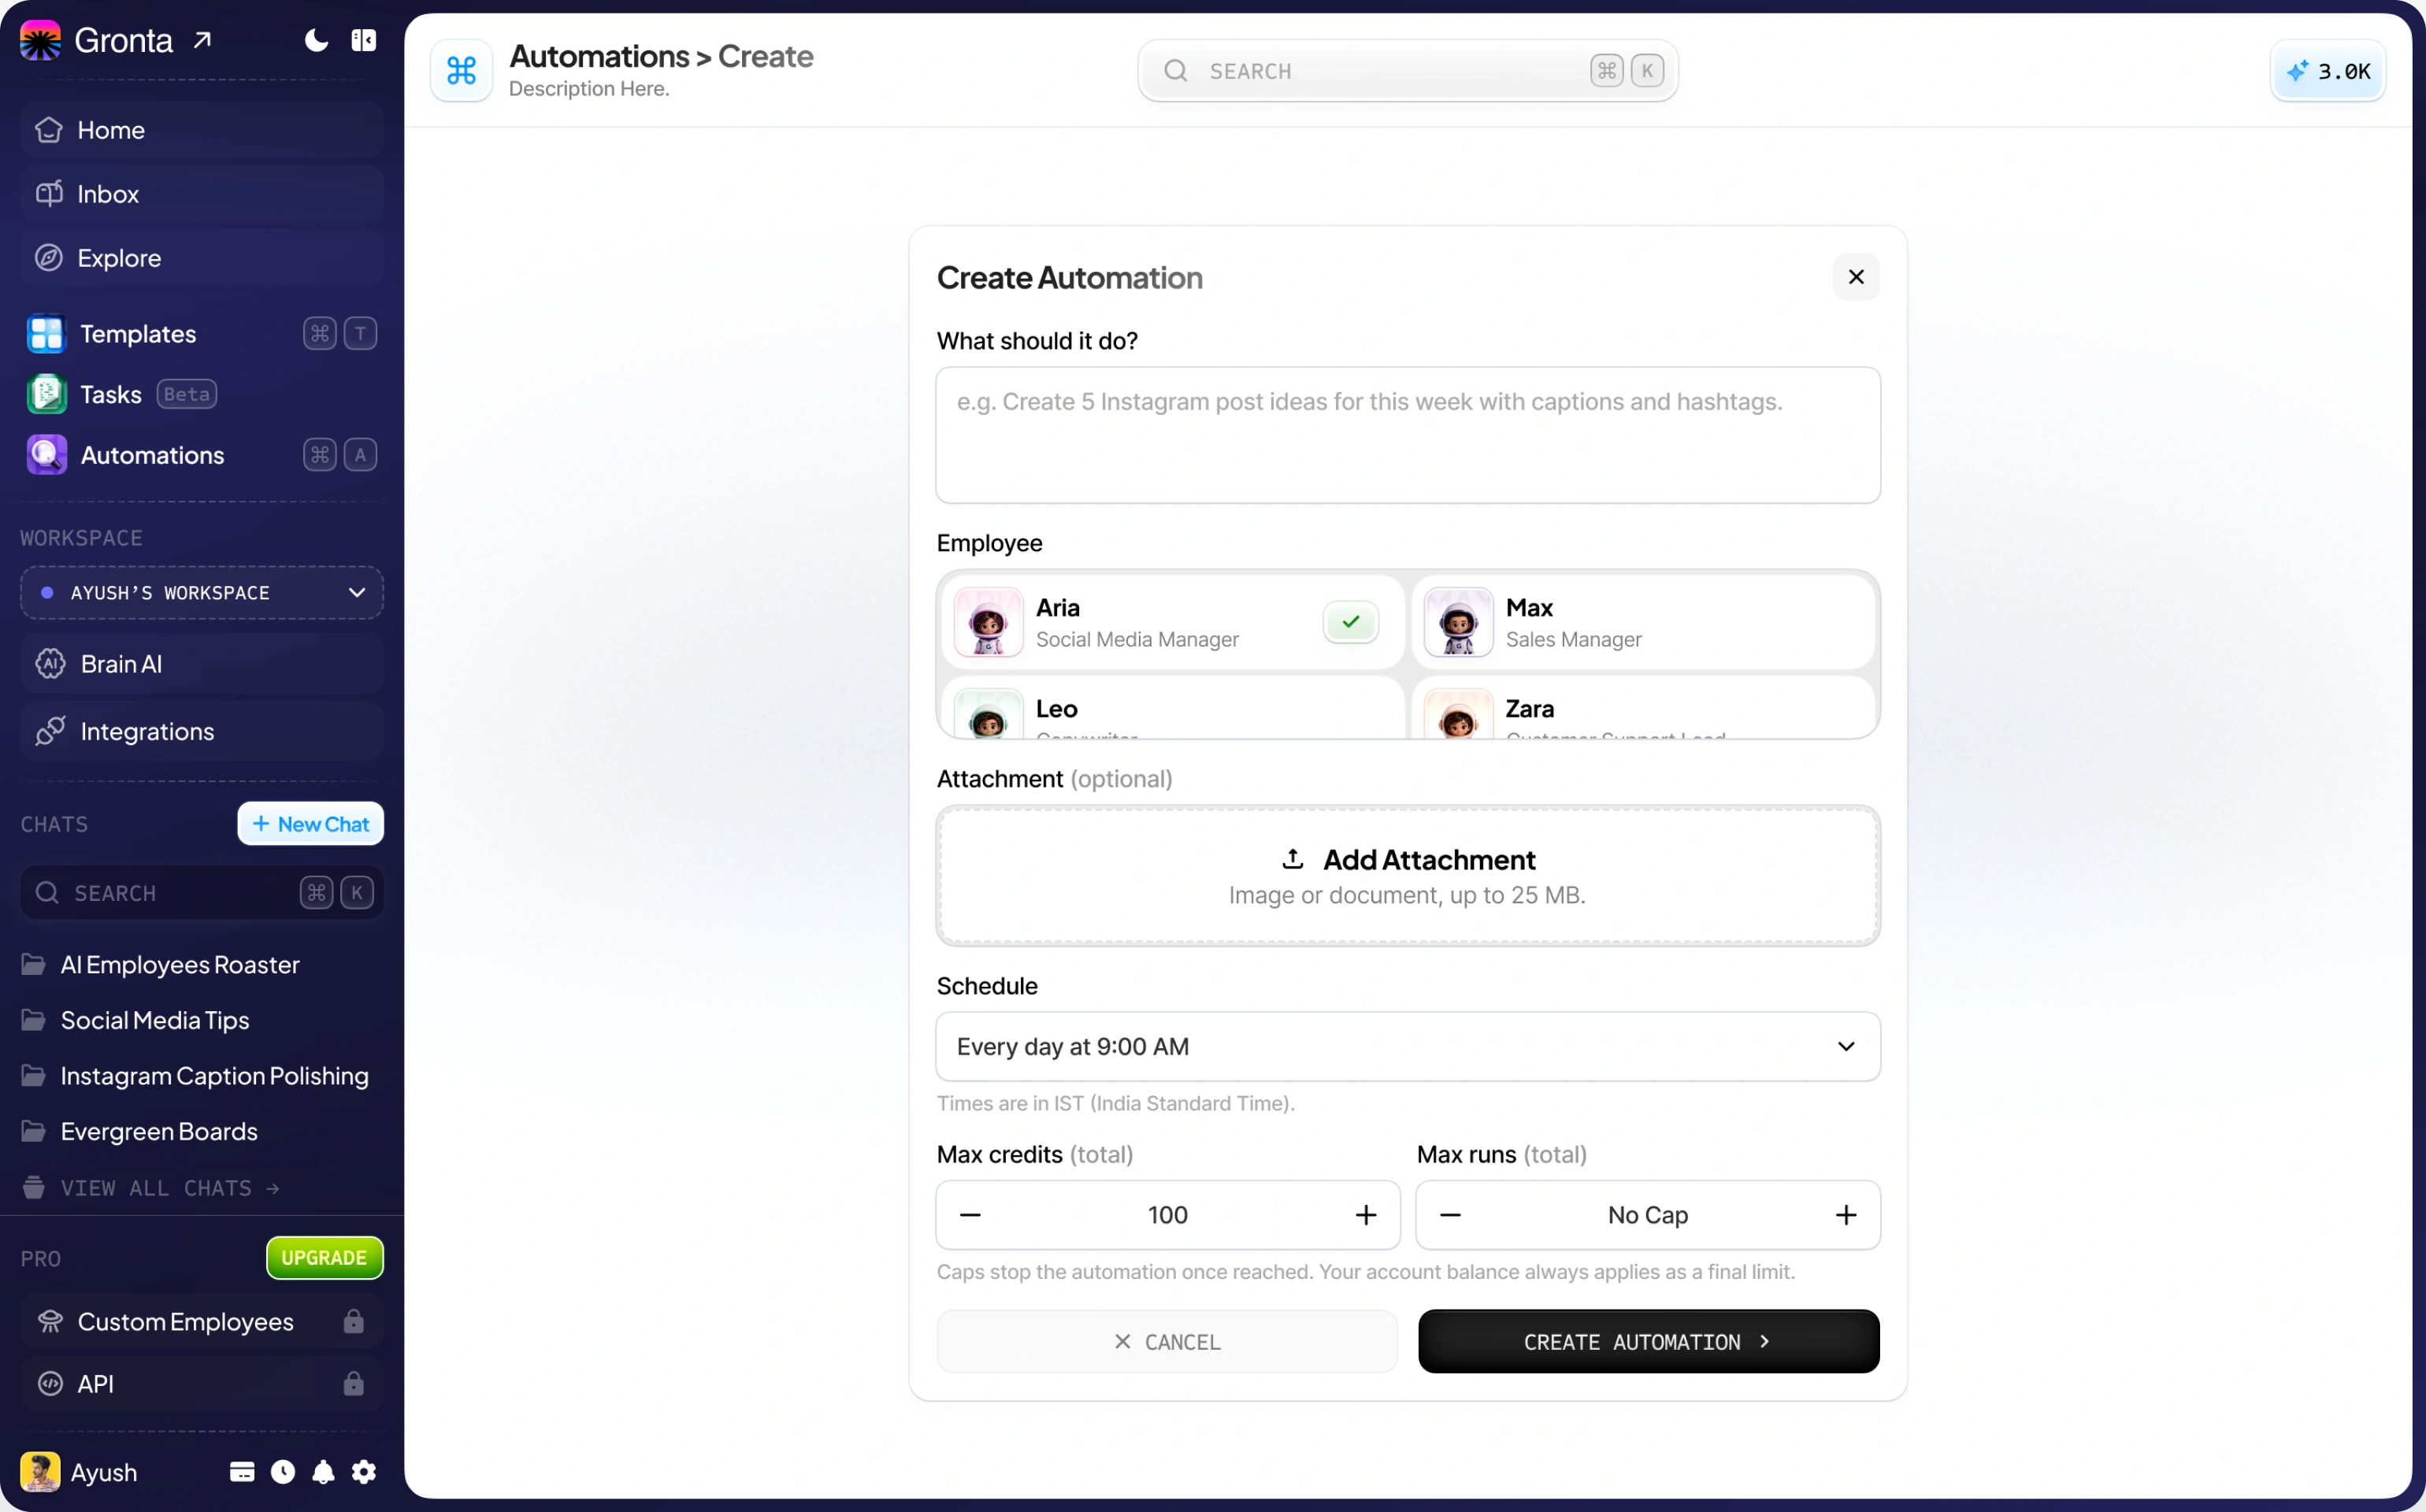Go to Explore
Image resolution: width=2426 pixels, height=1512 pixels.
click(x=202, y=258)
